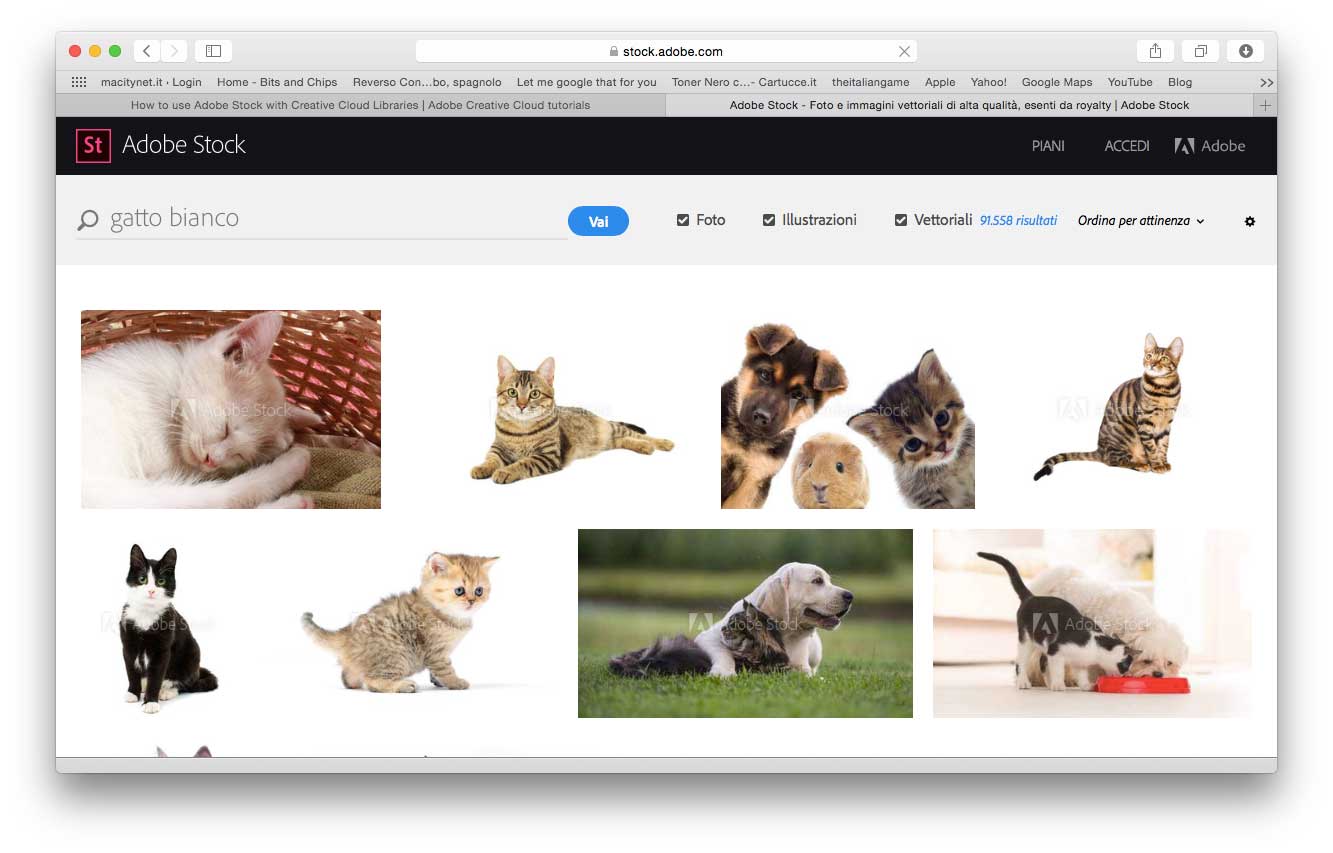
Task: Open the Top Sites grid icon
Action: 79,82
